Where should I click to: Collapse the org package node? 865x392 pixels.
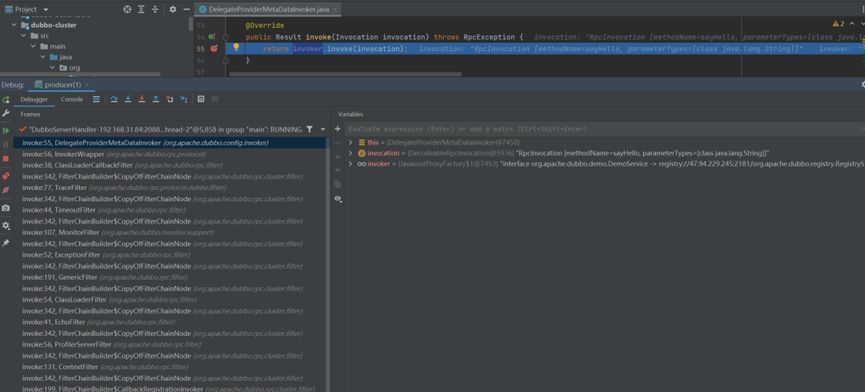tap(52, 67)
